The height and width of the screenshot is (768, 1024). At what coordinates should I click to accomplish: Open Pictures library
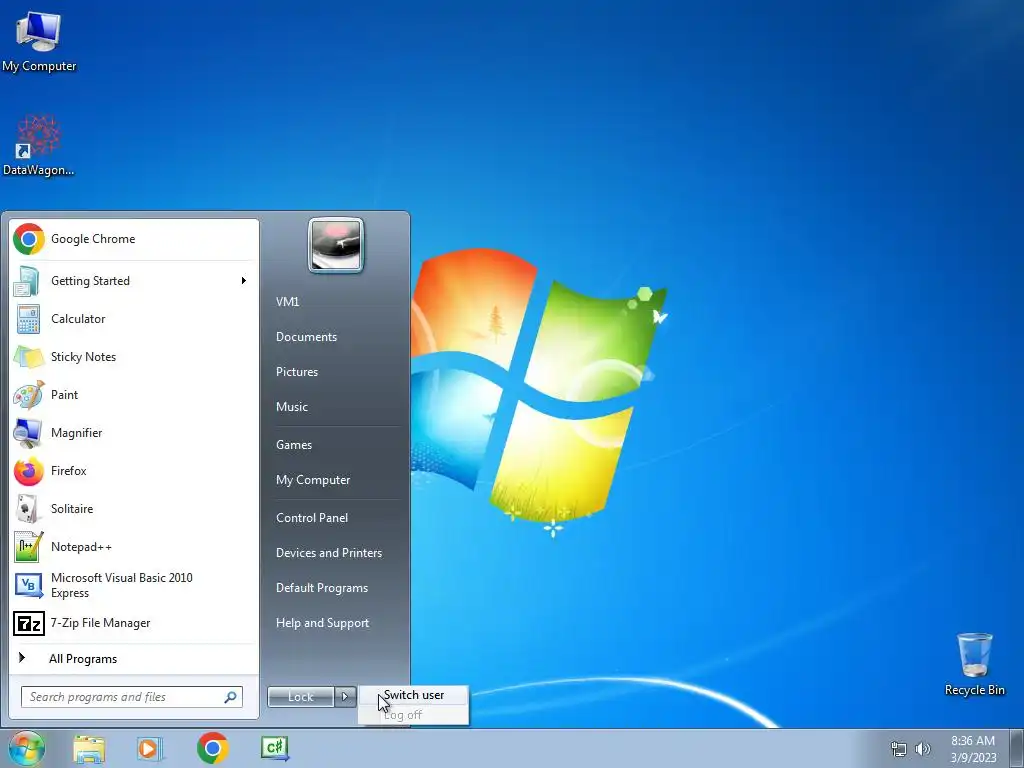pos(297,372)
